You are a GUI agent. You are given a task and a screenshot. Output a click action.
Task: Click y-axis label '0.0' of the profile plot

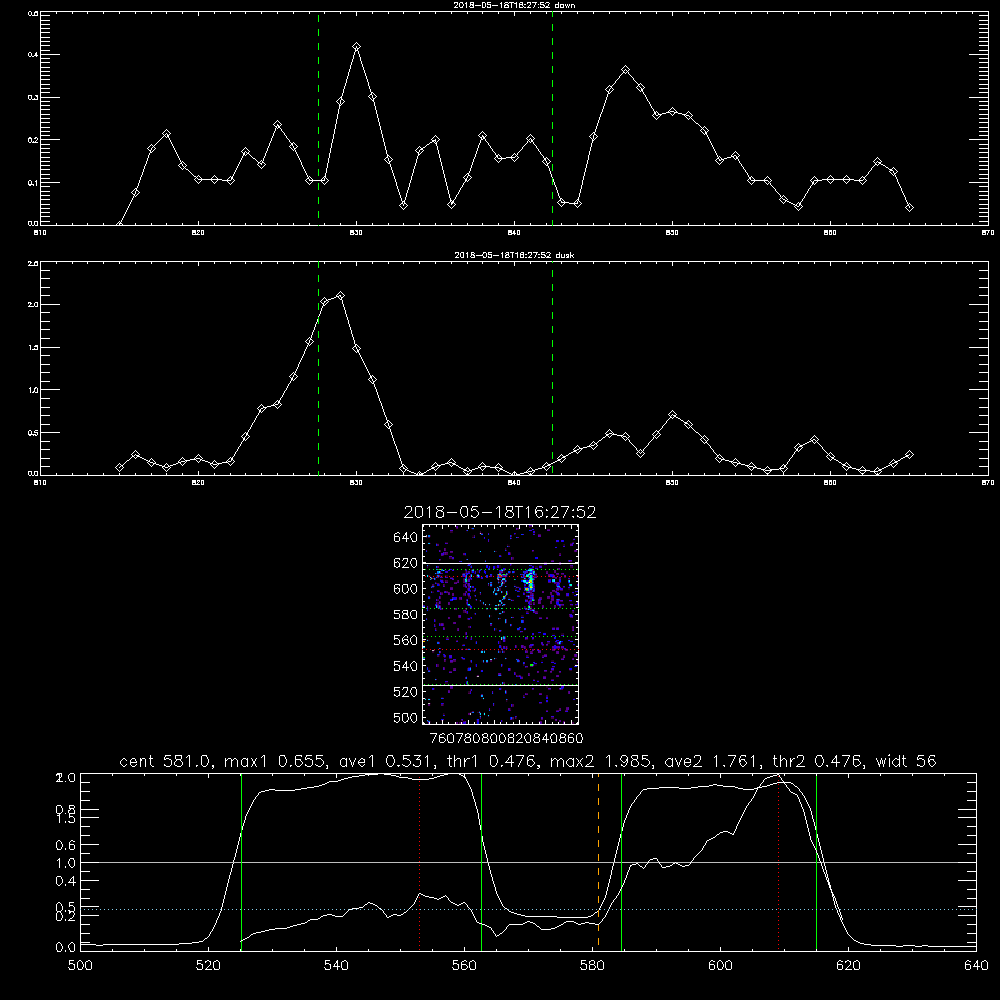(66, 948)
